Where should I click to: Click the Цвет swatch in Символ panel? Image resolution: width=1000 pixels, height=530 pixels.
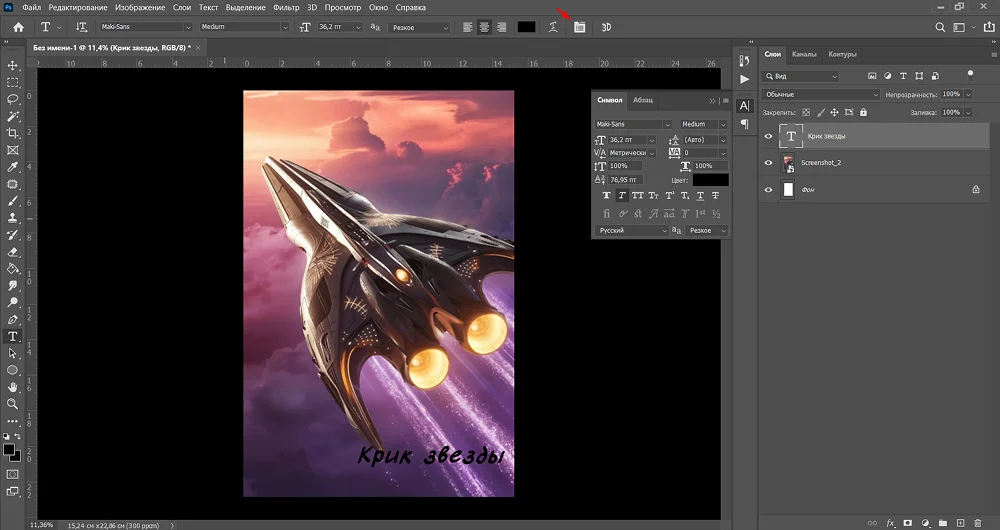click(710, 180)
